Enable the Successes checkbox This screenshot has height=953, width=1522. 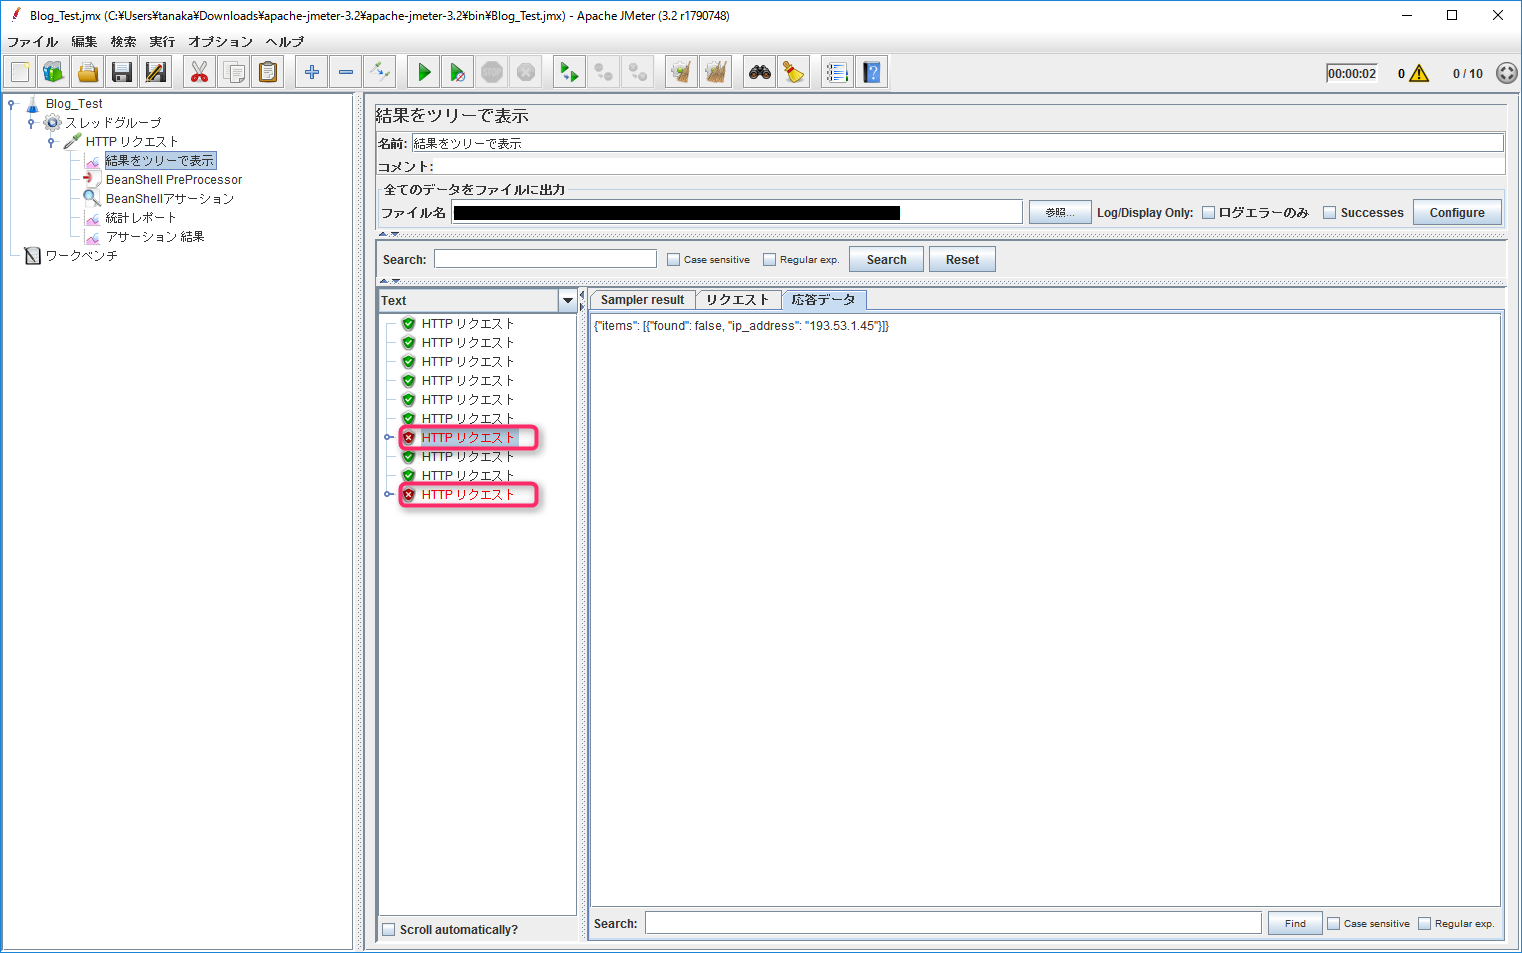1329,212
